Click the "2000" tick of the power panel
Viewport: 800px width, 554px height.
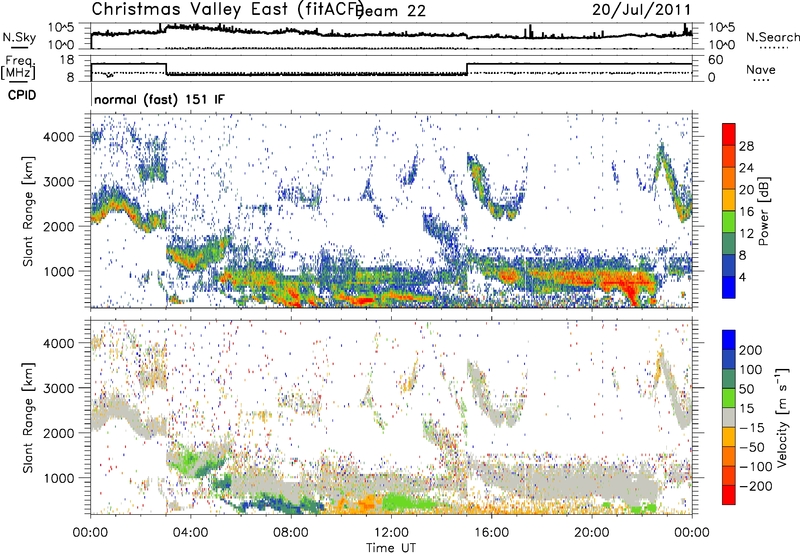(x=59, y=226)
